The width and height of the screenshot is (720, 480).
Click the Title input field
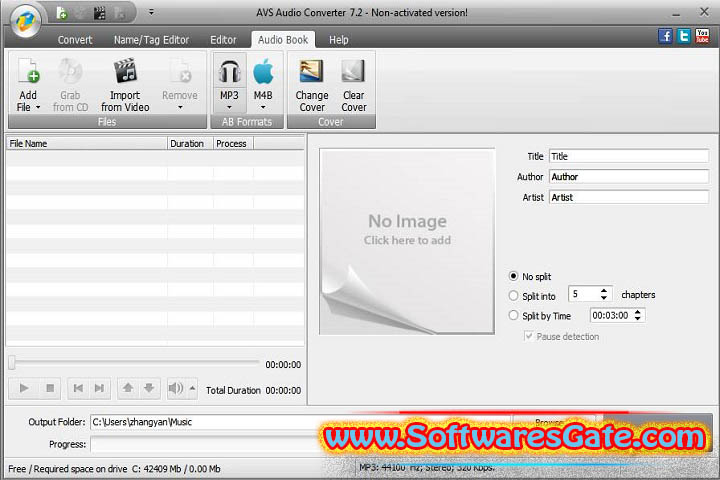[629, 156]
